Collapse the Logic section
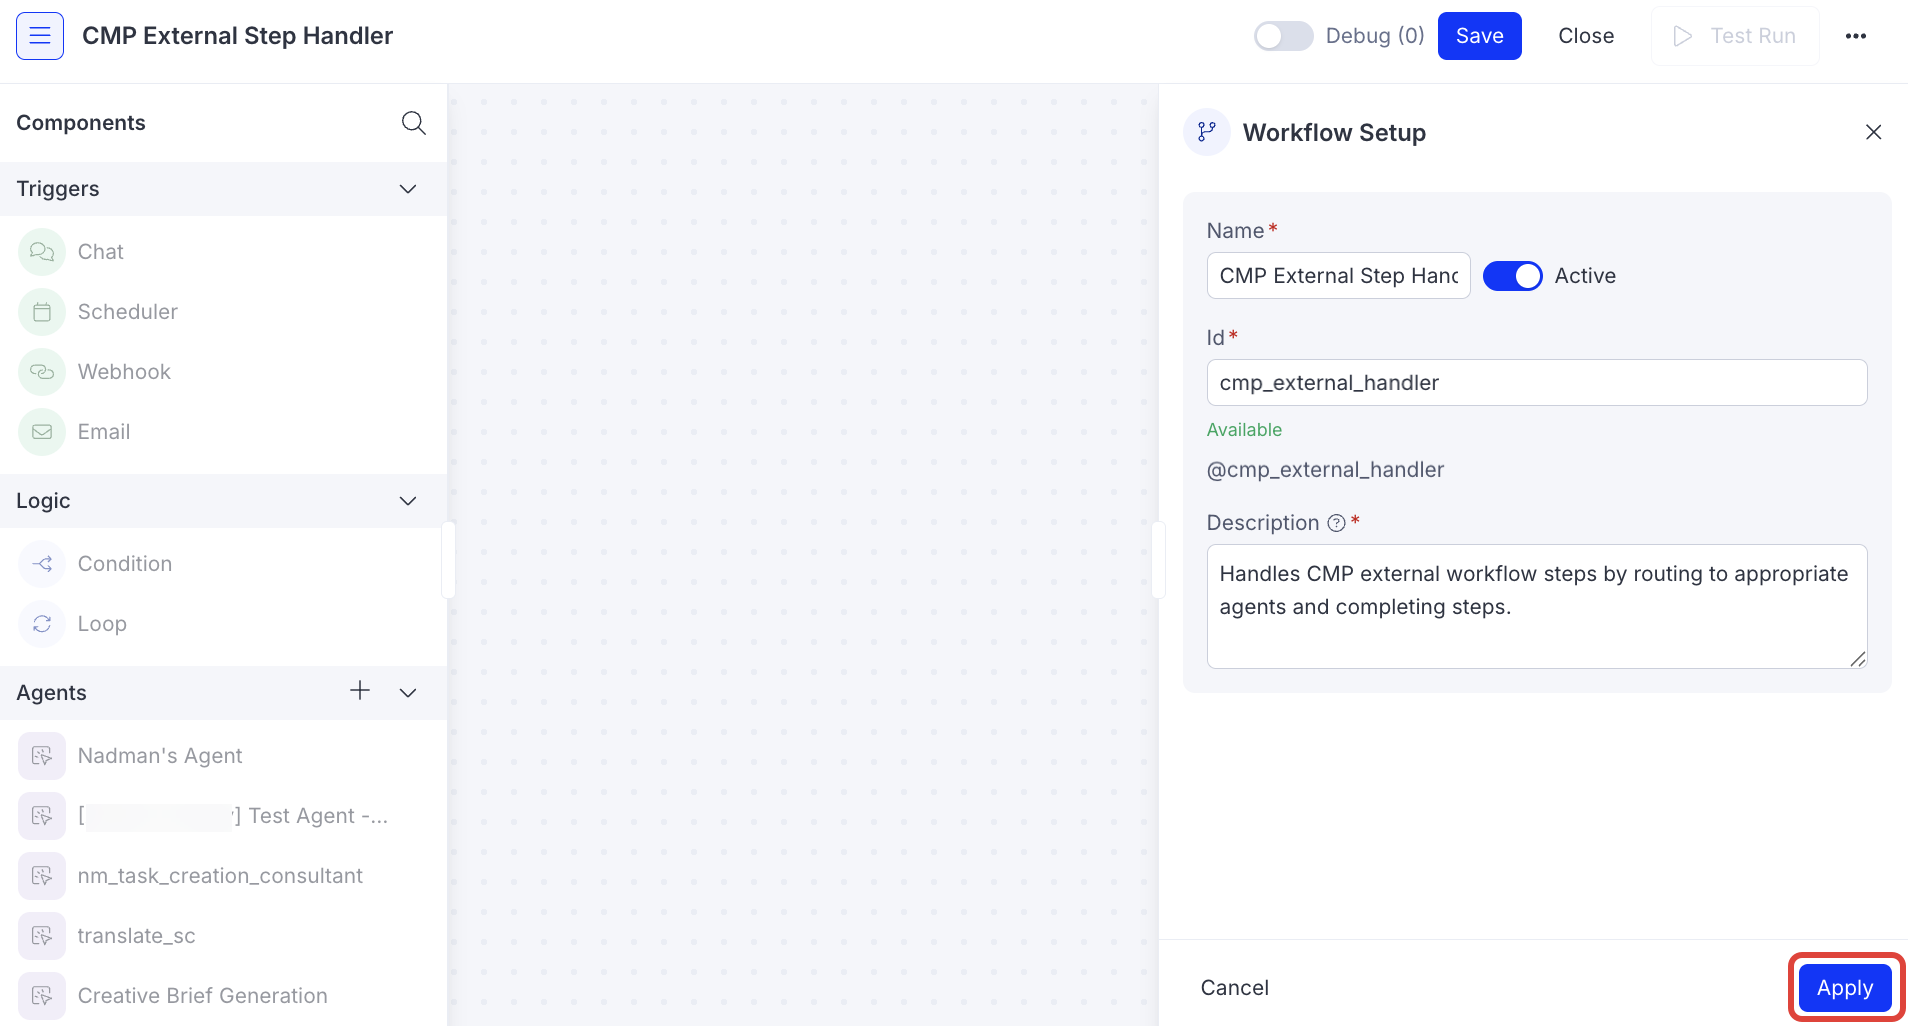The width and height of the screenshot is (1908, 1026). [407, 501]
